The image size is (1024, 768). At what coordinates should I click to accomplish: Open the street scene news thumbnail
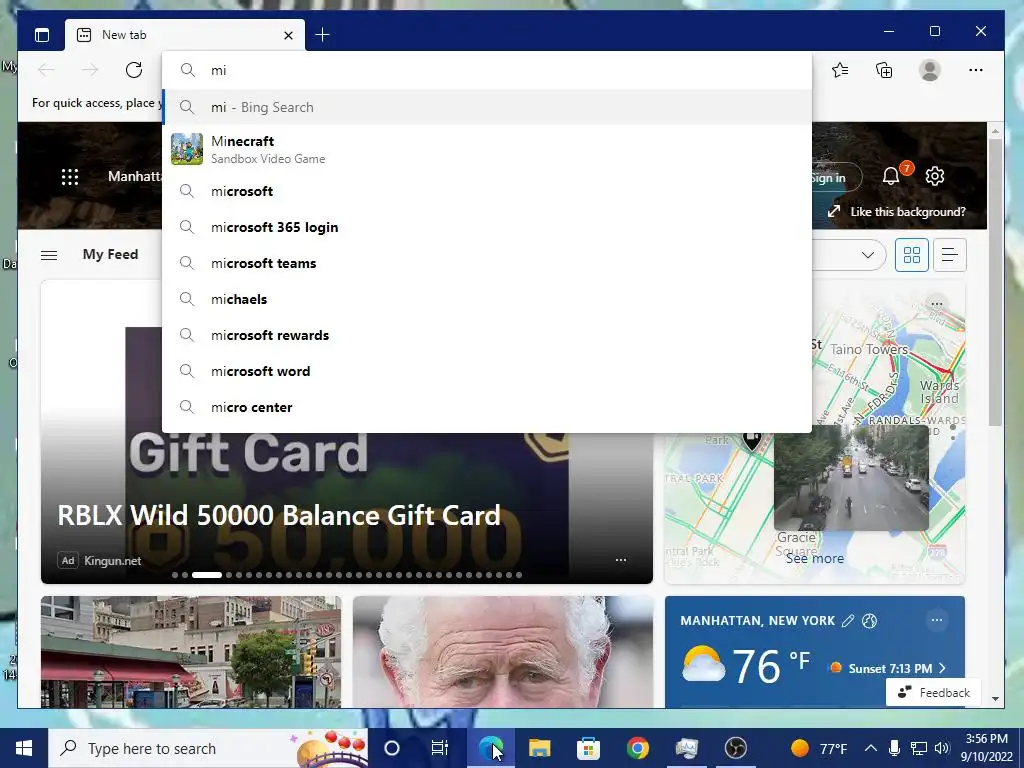pos(191,652)
